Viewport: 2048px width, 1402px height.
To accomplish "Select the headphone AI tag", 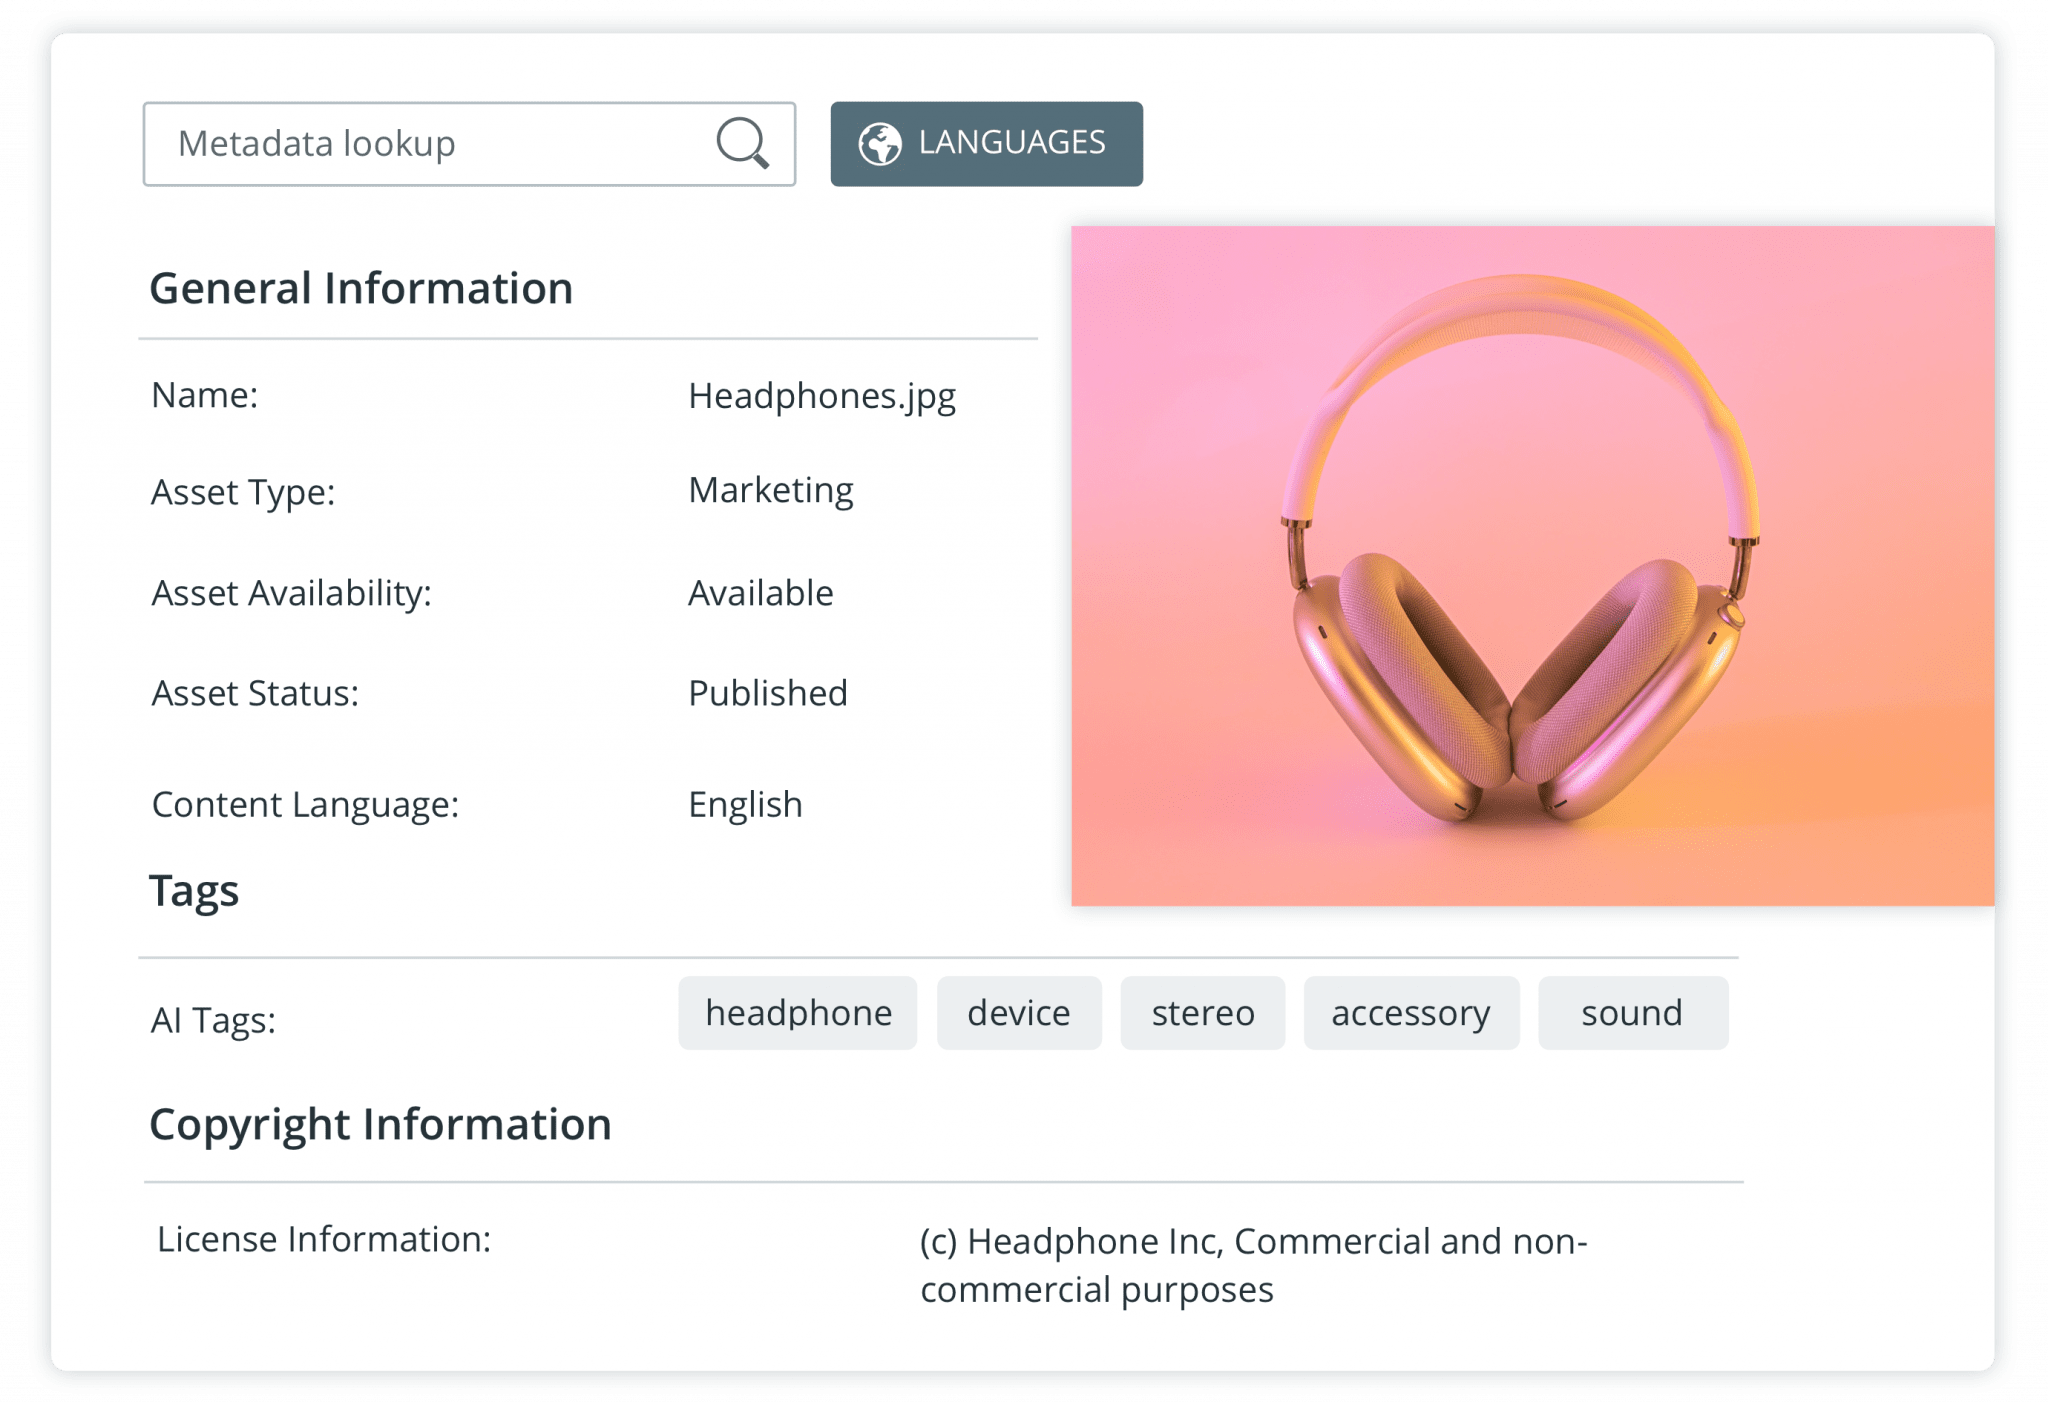I will [x=797, y=1012].
